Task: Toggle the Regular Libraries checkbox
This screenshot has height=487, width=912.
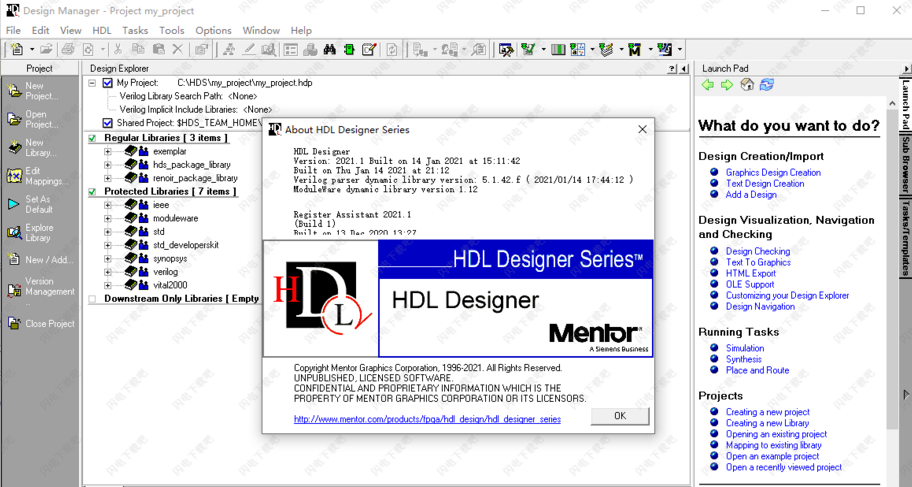Action: tap(92, 138)
